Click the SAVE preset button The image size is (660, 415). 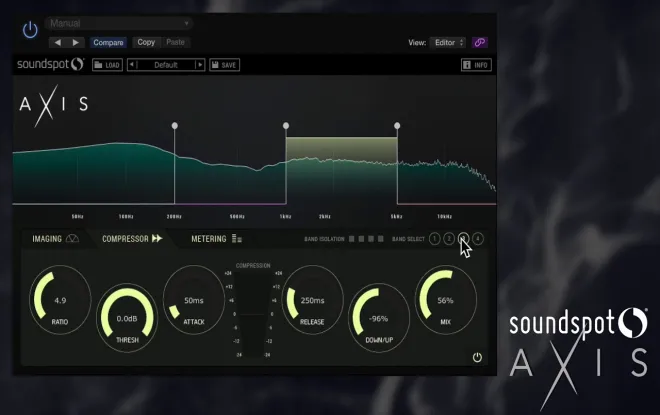pyautogui.click(x=224, y=65)
